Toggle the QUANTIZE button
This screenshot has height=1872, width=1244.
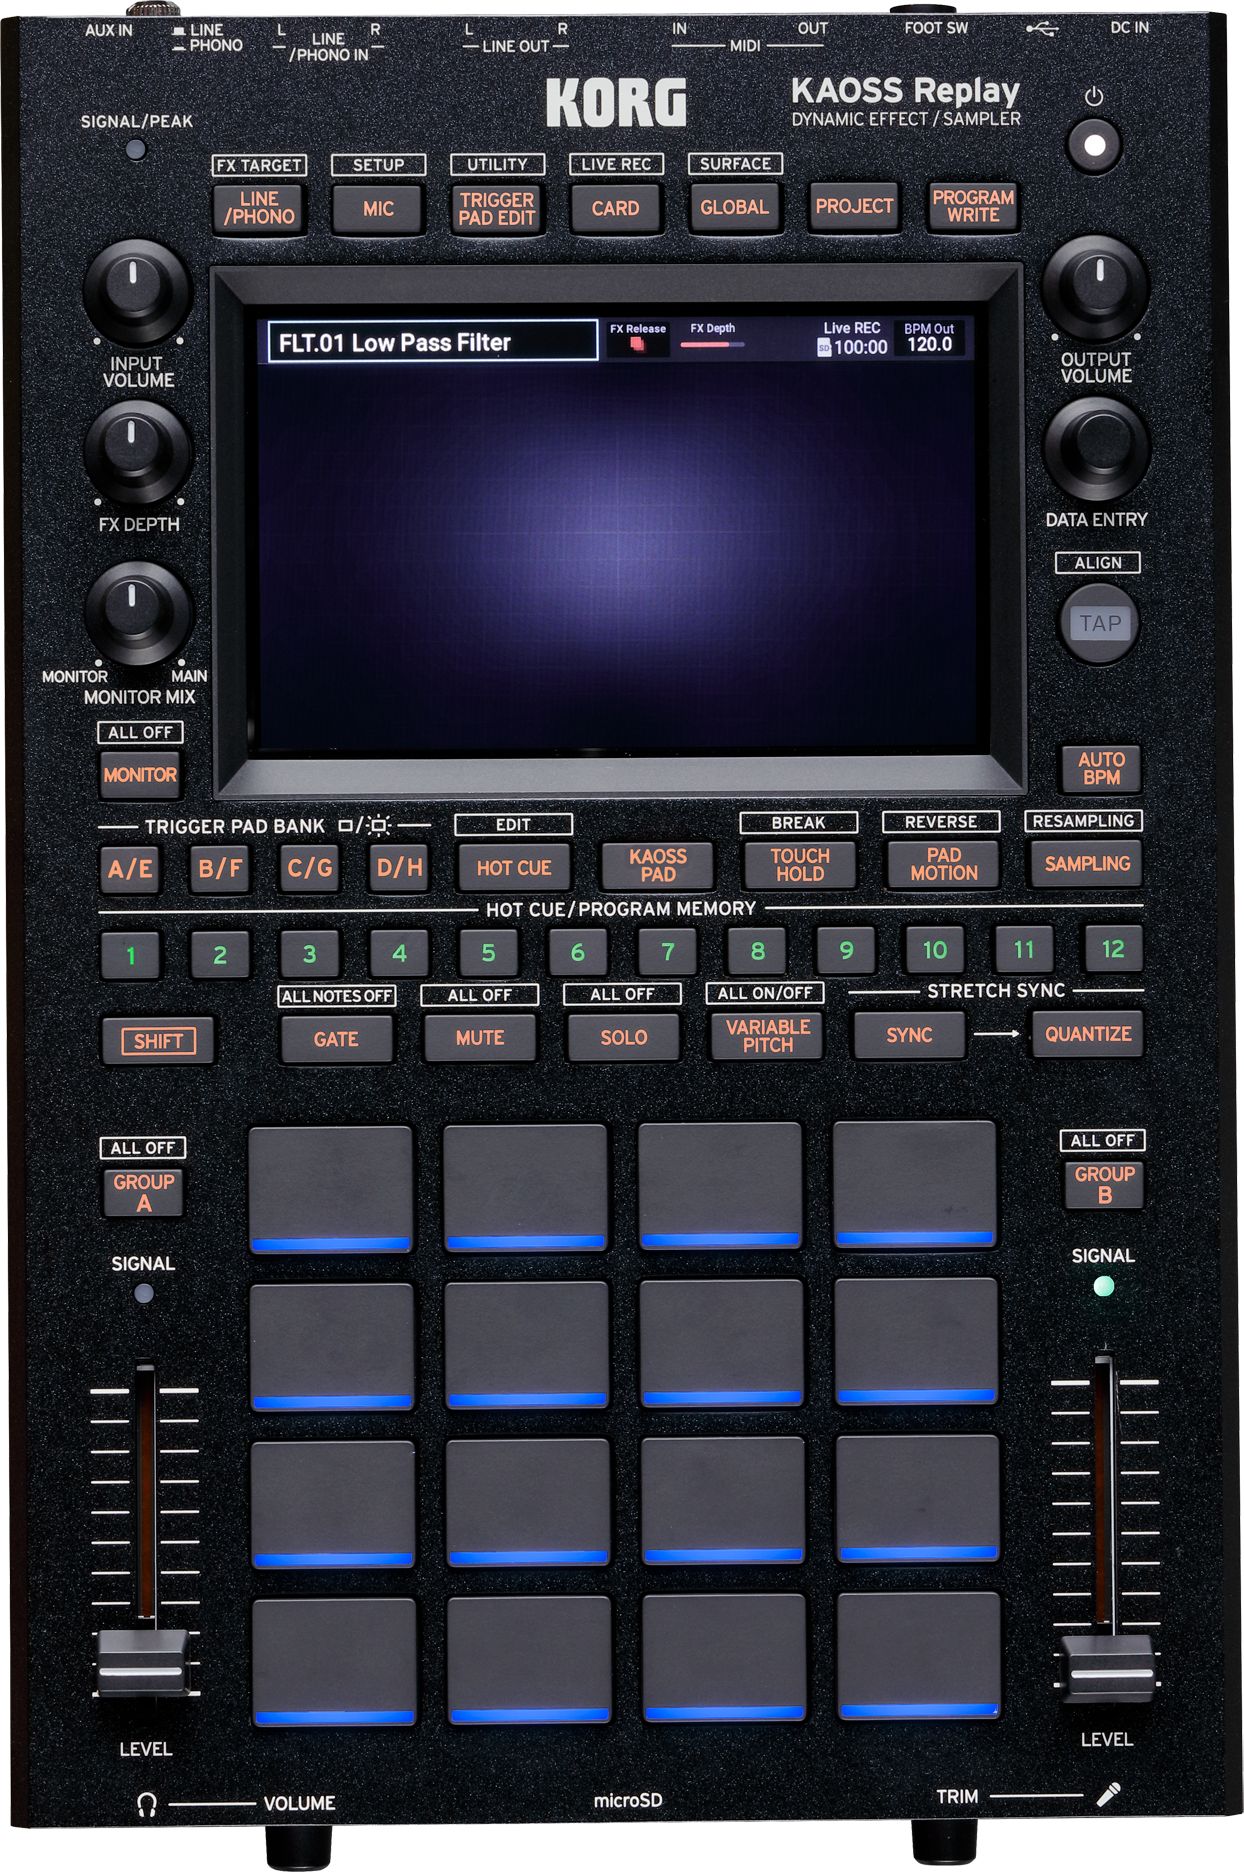[x=1088, y=1034]
